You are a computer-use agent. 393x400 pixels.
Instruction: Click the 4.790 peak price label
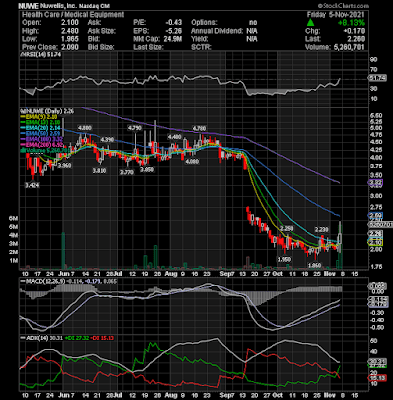pyautogui.click(x=135, y=128)
